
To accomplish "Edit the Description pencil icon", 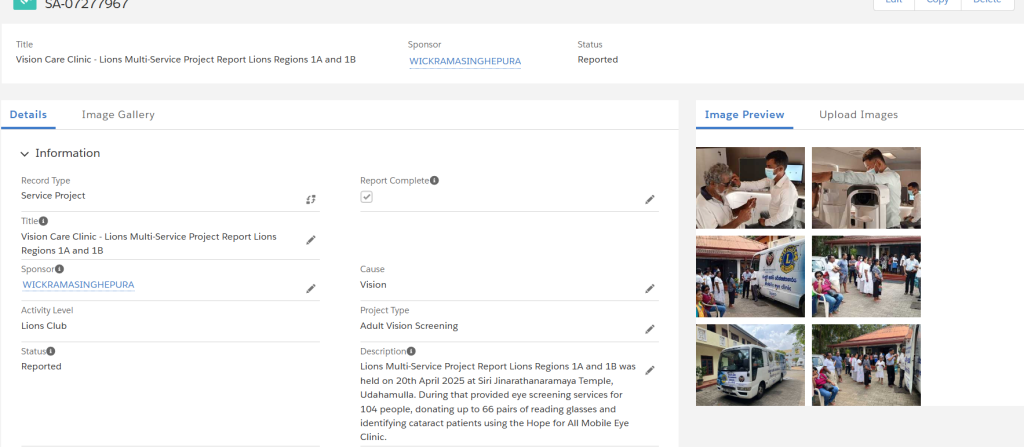I will tap(650, 371).
